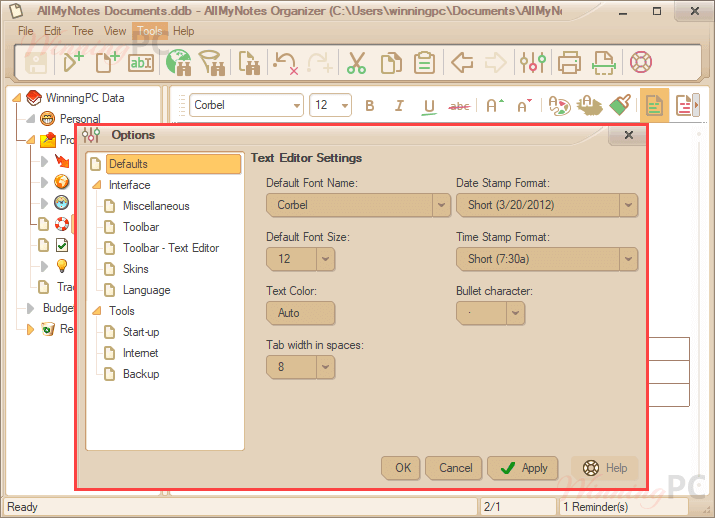This screenshot has height=518, width=715.
Task: Select the Language options page
Action: click(x=146, y=290)
